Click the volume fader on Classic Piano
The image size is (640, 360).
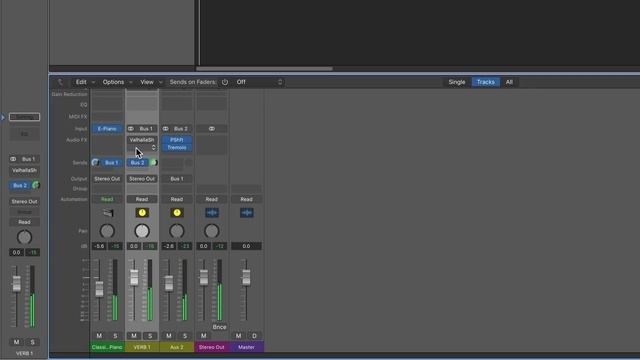[x=99, y=289]
